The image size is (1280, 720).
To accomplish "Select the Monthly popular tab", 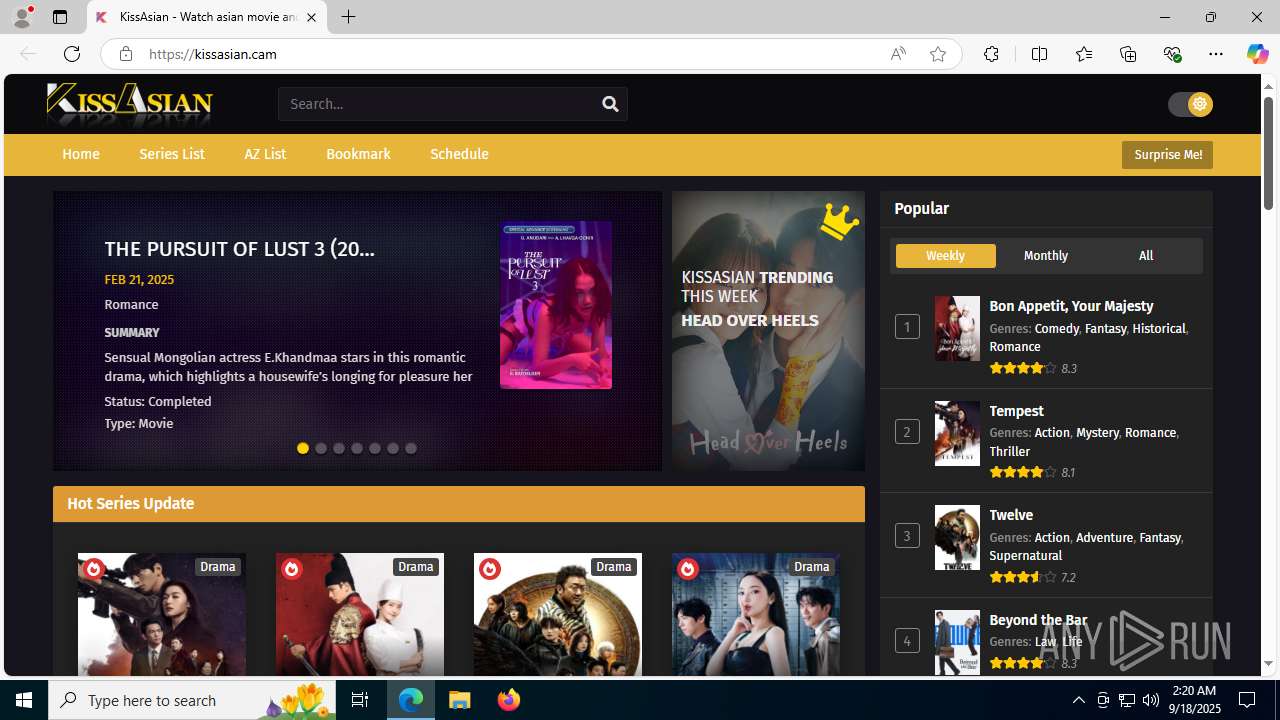I will 1046,256.
